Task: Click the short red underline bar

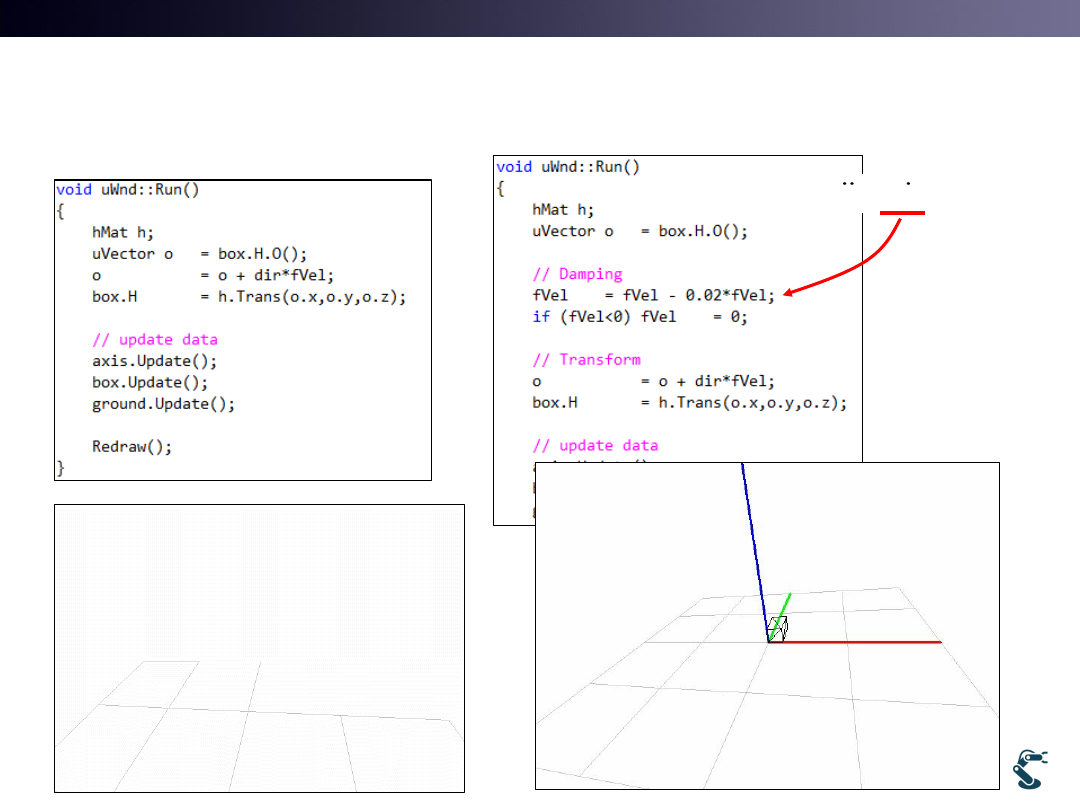Action: (x=902, y=213)
